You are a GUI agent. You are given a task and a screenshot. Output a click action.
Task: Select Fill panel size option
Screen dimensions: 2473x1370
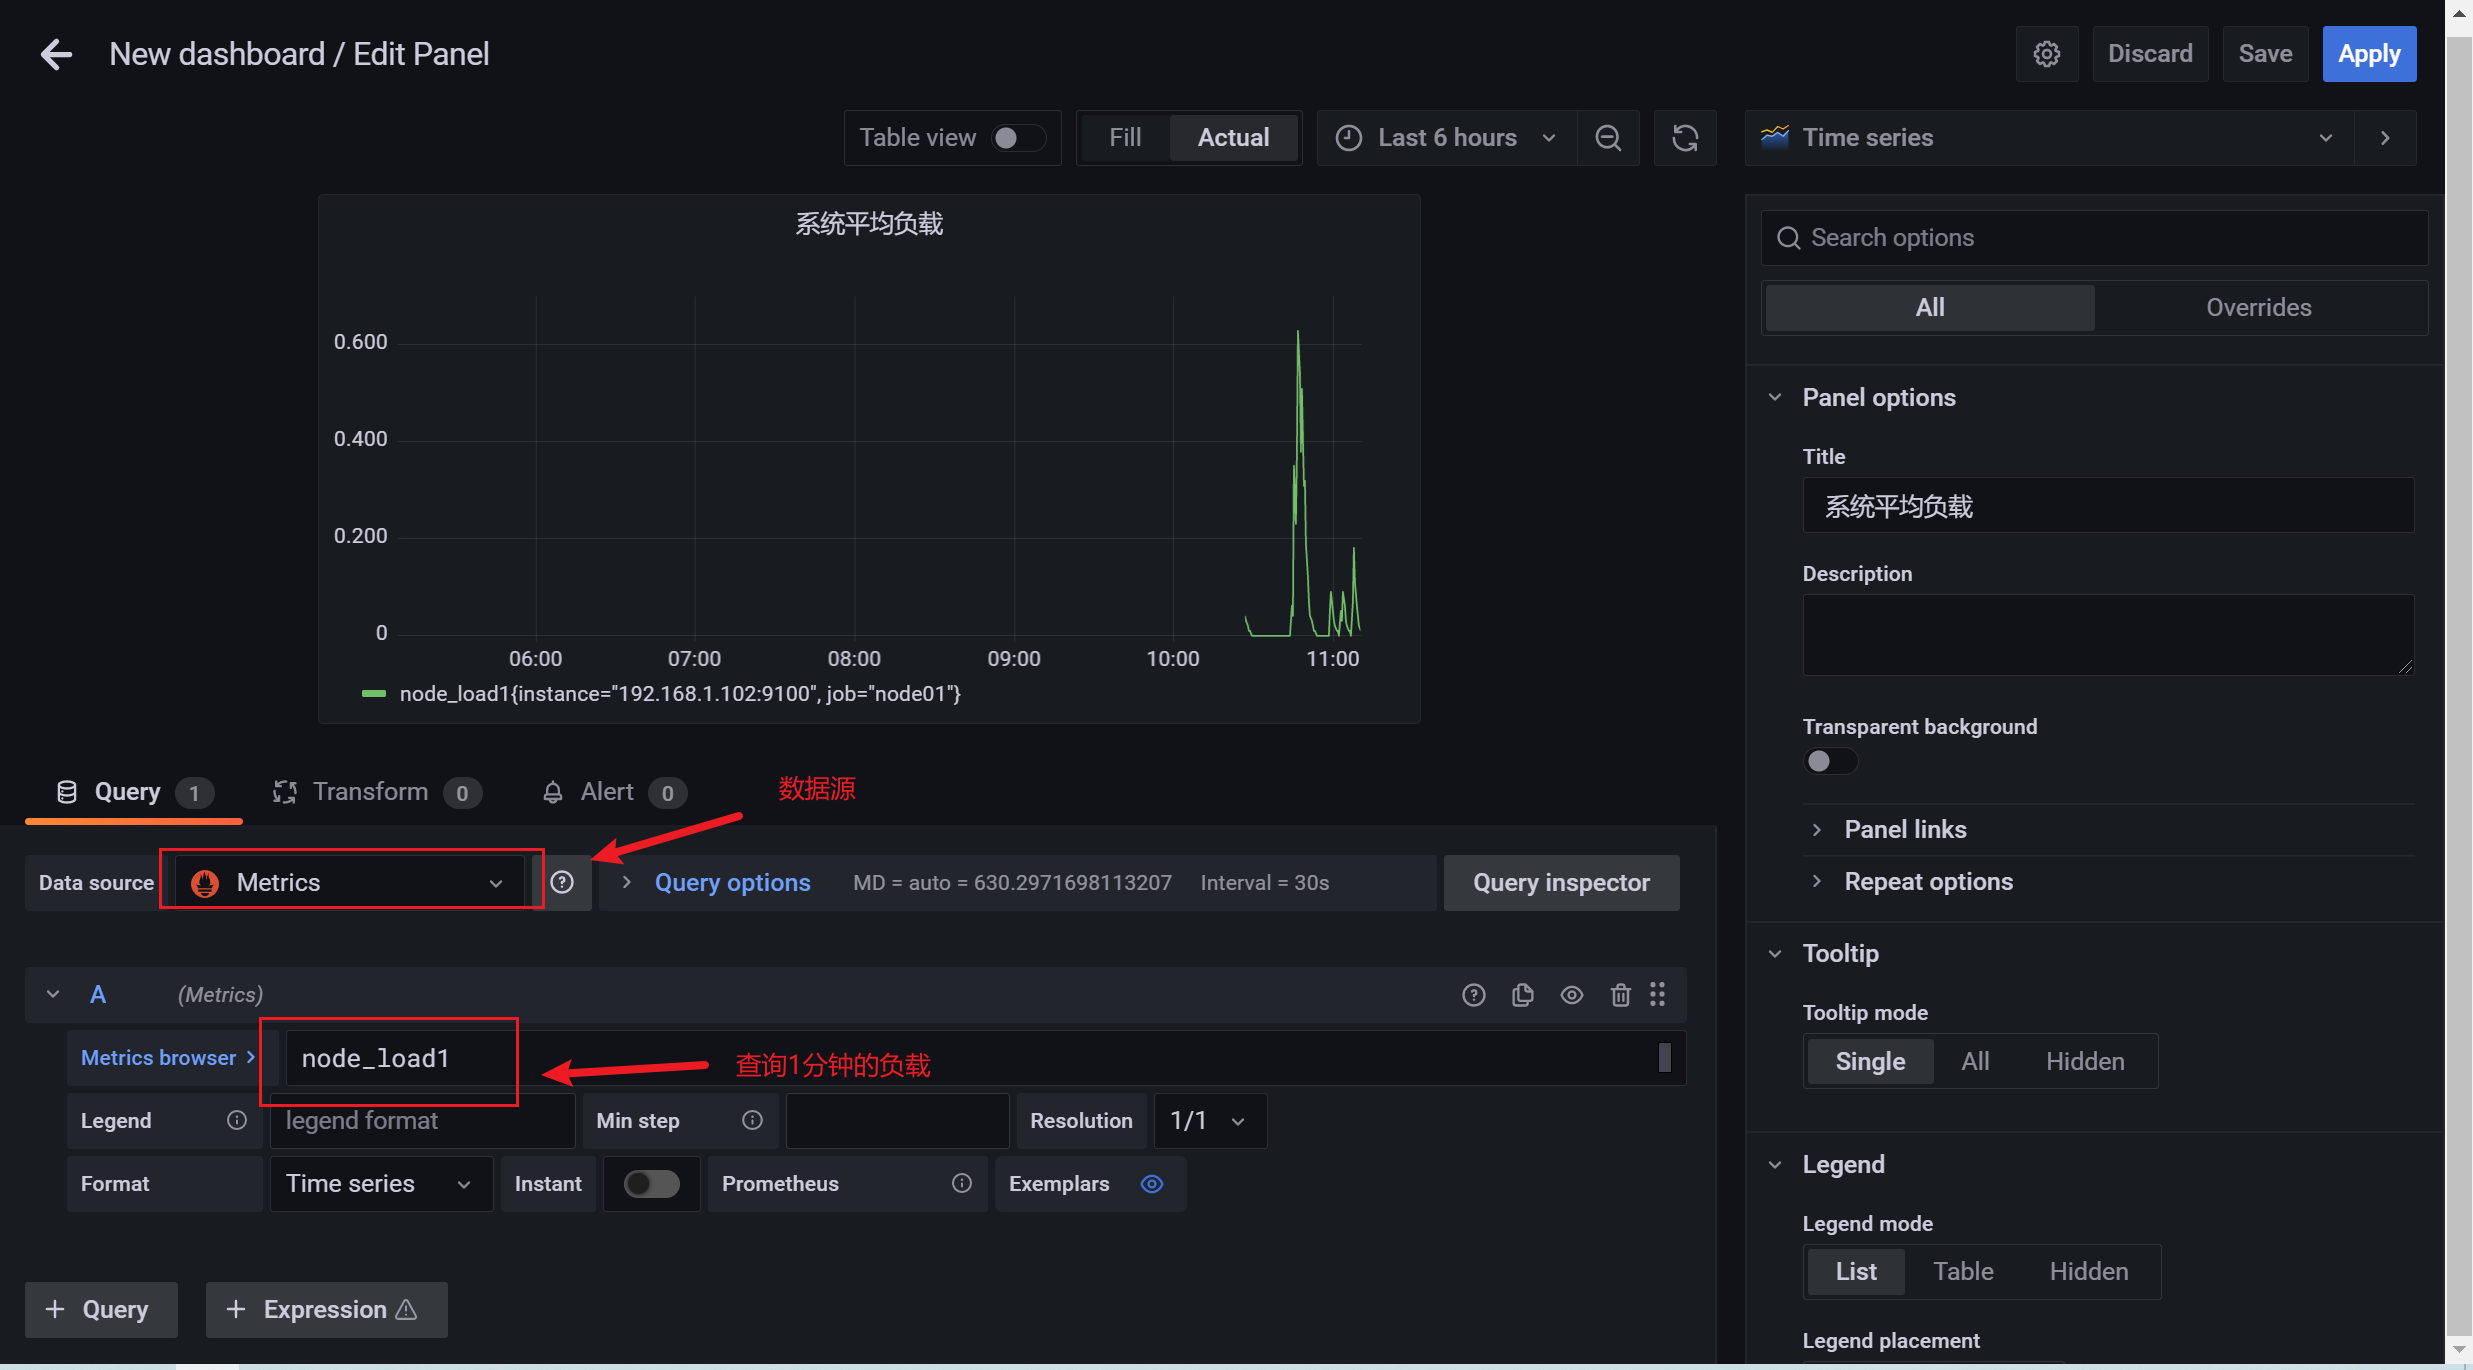point(1125,138)
